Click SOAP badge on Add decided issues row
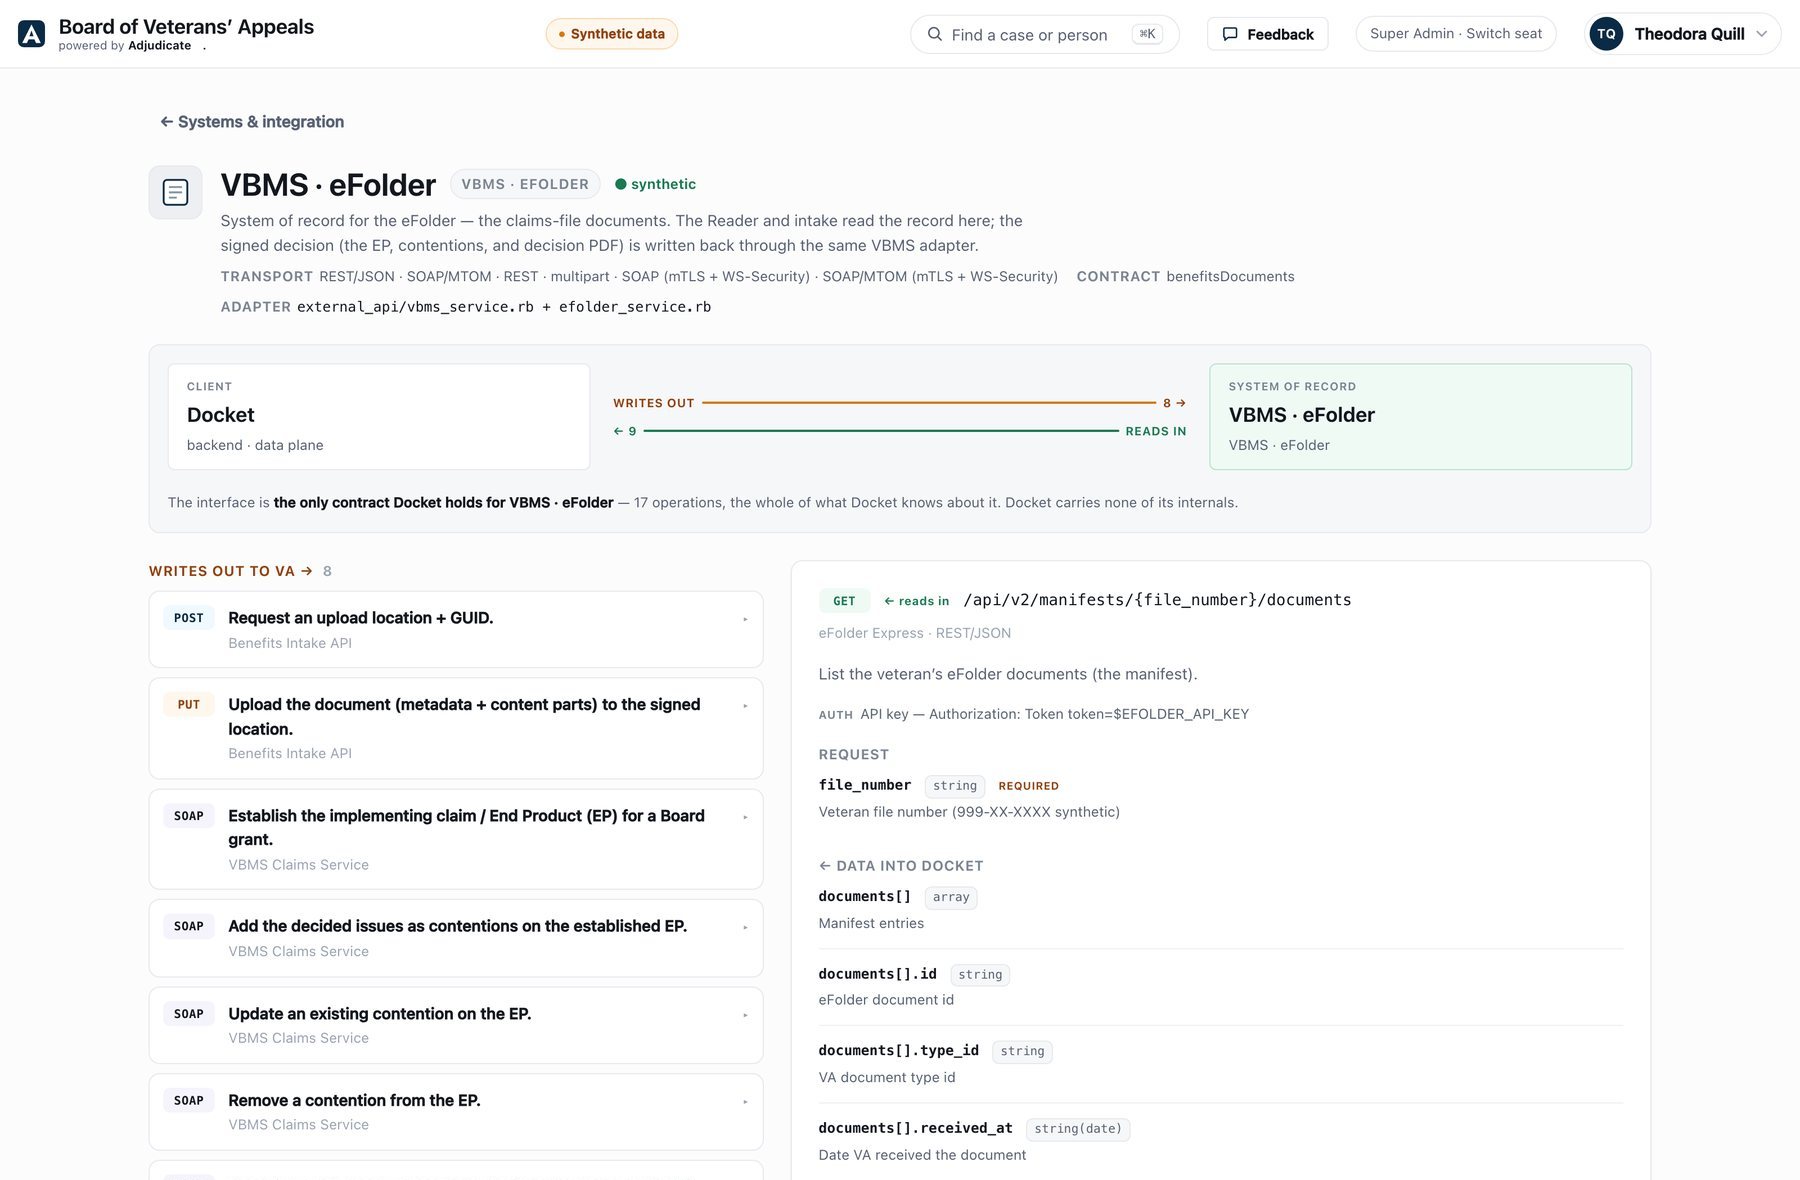 188,926
